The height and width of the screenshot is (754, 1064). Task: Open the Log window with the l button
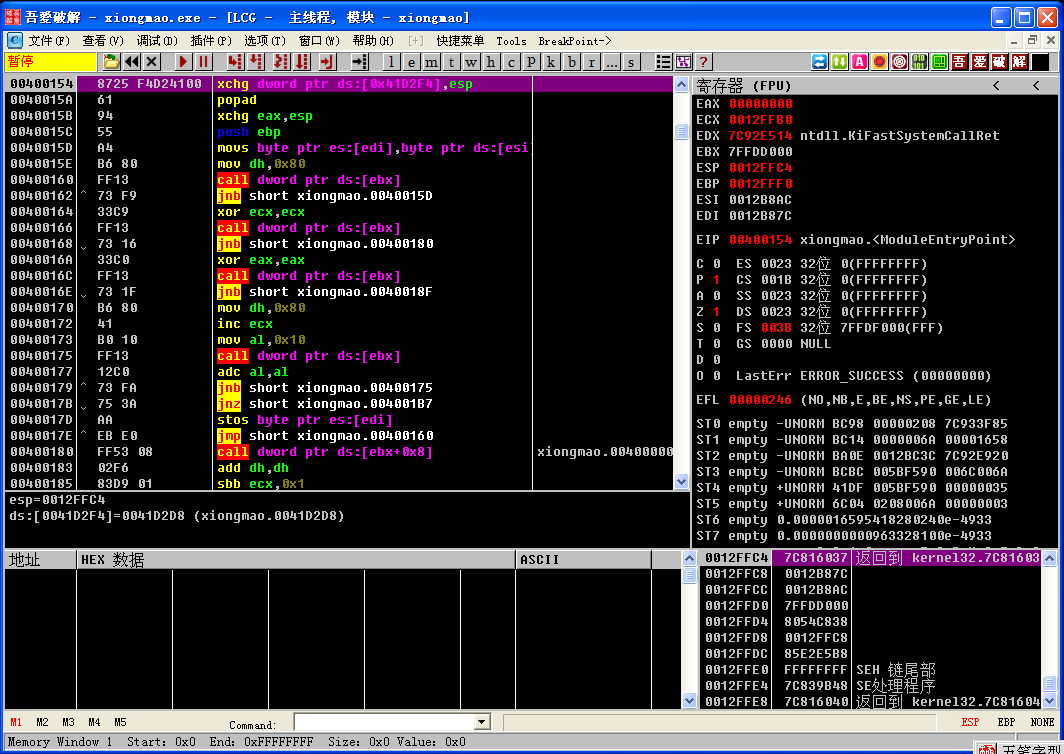[391, 62]
